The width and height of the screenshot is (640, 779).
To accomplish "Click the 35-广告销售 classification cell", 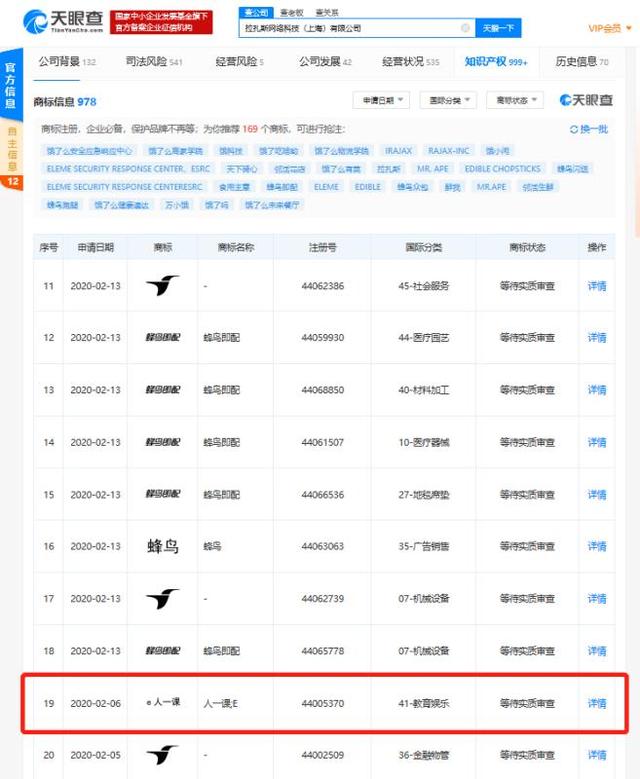I will (423, 546).
